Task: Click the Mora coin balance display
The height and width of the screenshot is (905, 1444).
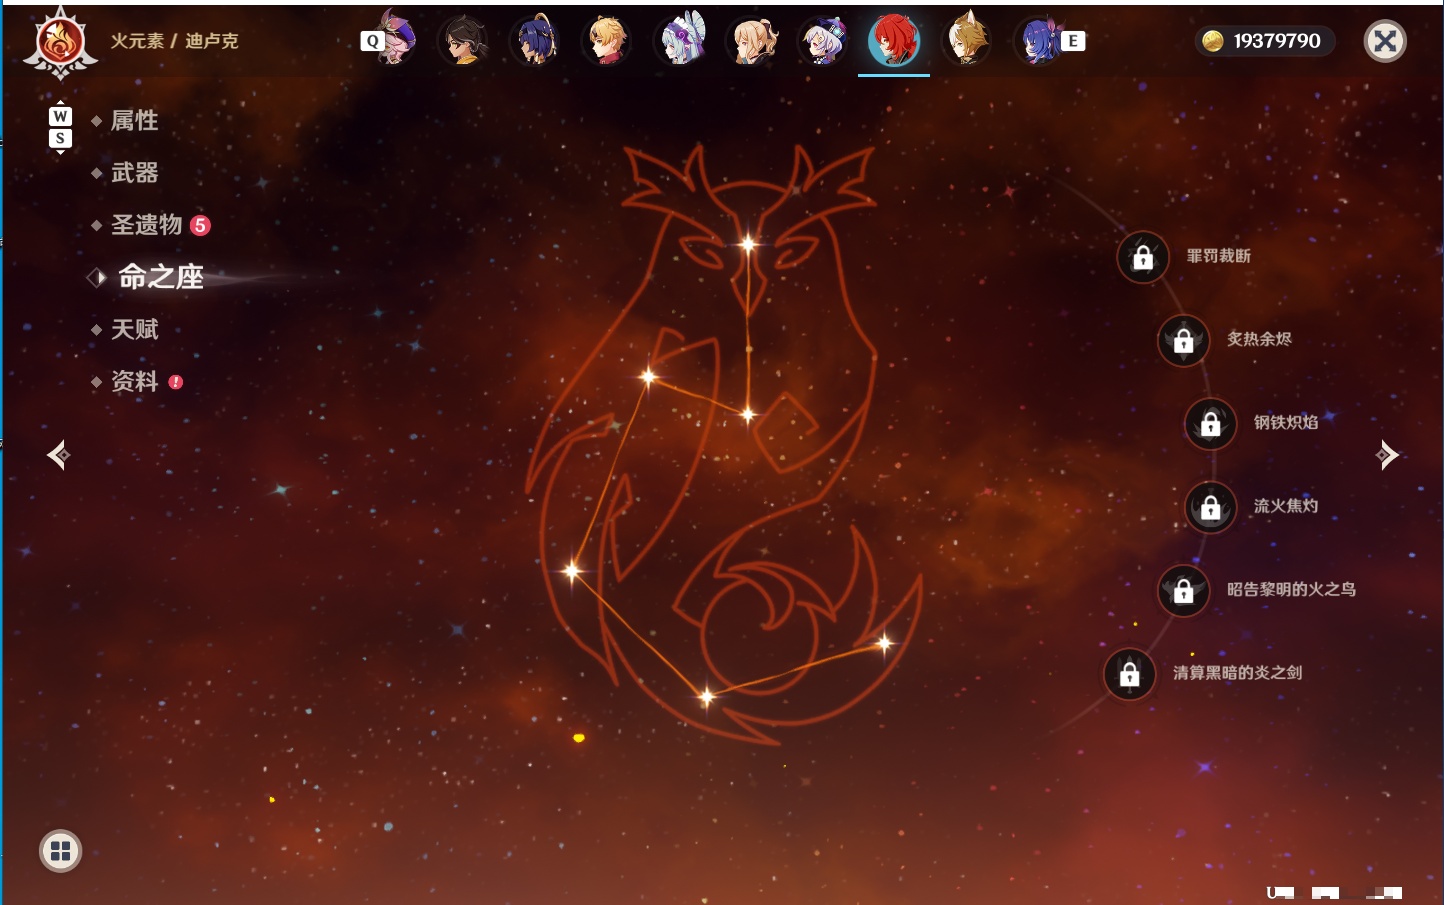Action: [x=1265, y=41]
